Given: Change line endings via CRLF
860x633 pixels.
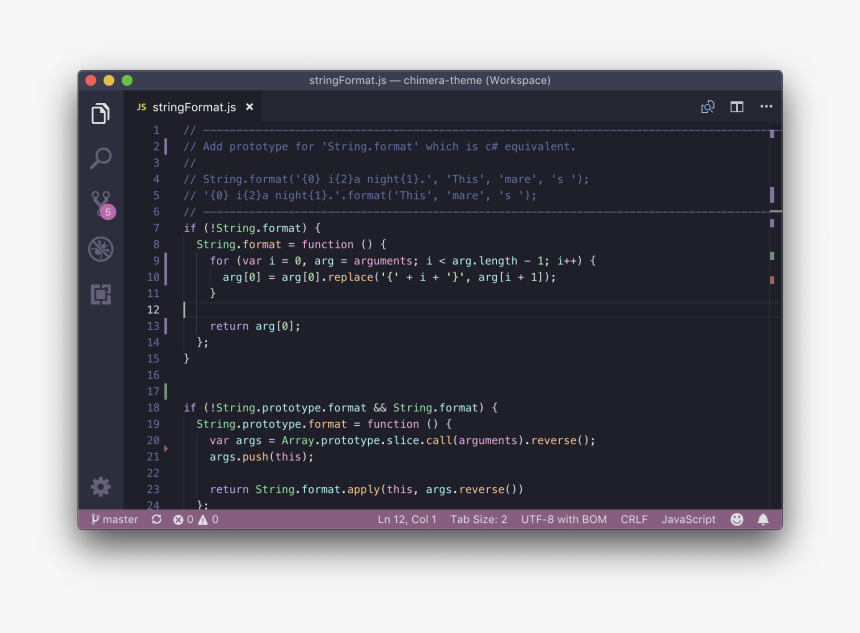Looking at the screenshot, I should [634, 519].
